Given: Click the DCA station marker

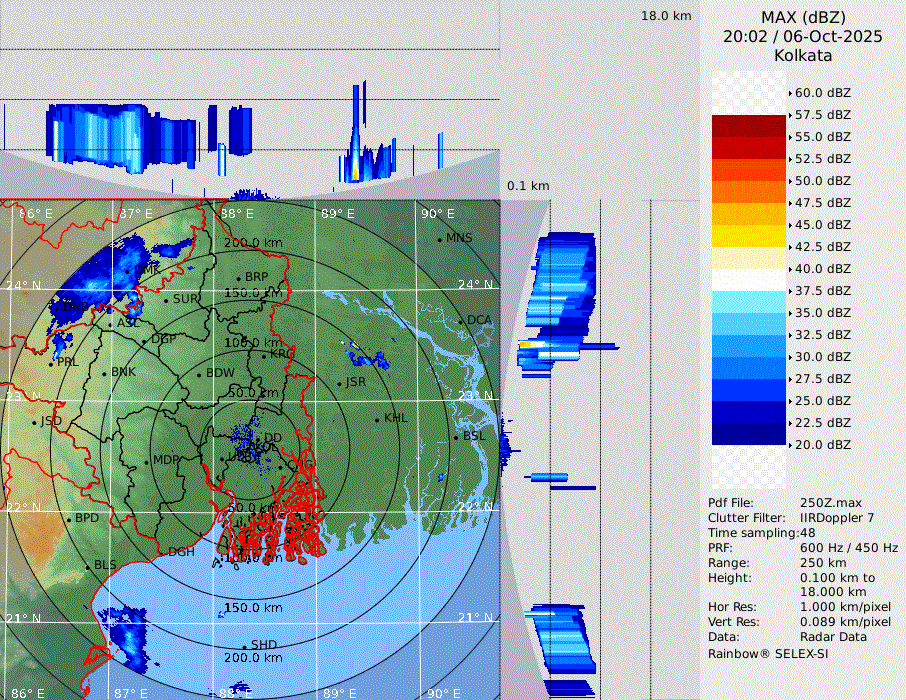Looking at the screenshot, I should (x=461, y=321).
